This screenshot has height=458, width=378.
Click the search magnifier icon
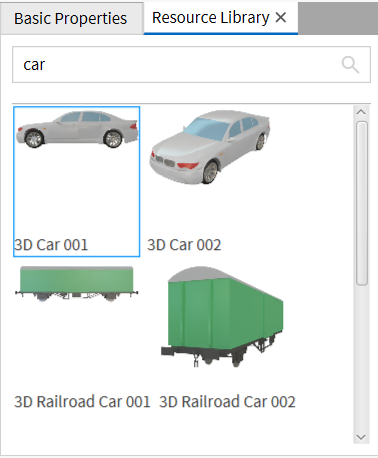click(x=350, y=65)
